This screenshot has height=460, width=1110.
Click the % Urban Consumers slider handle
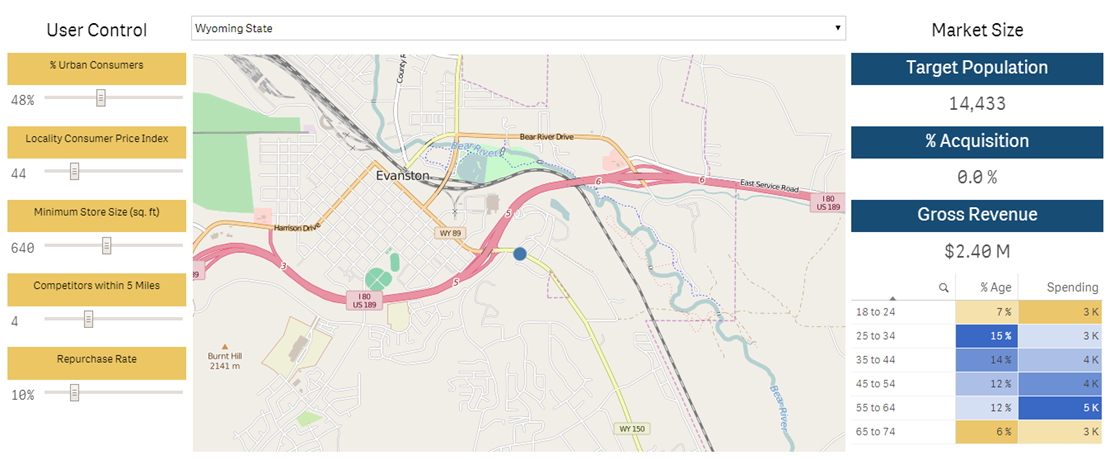100,98
